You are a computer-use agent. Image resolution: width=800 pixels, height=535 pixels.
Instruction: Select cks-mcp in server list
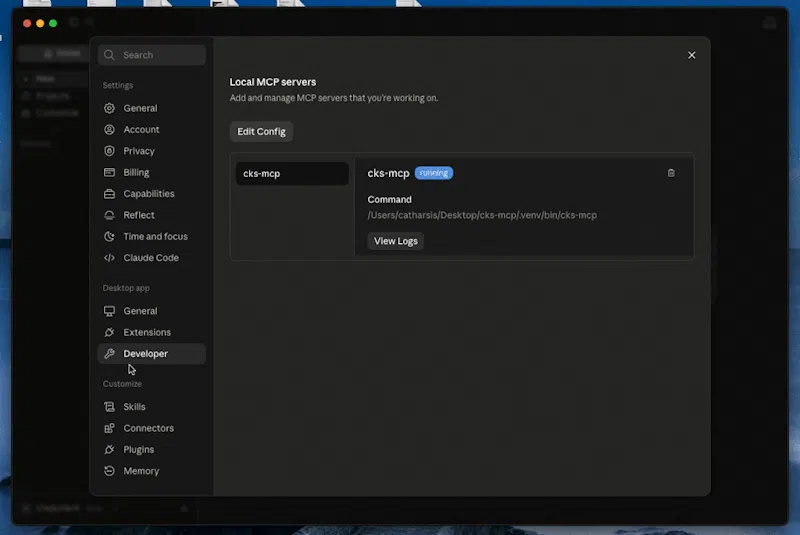292,173
